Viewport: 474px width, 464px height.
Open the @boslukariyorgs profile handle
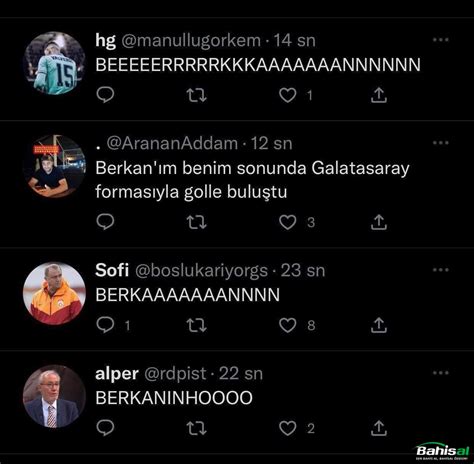click(201, 271)
